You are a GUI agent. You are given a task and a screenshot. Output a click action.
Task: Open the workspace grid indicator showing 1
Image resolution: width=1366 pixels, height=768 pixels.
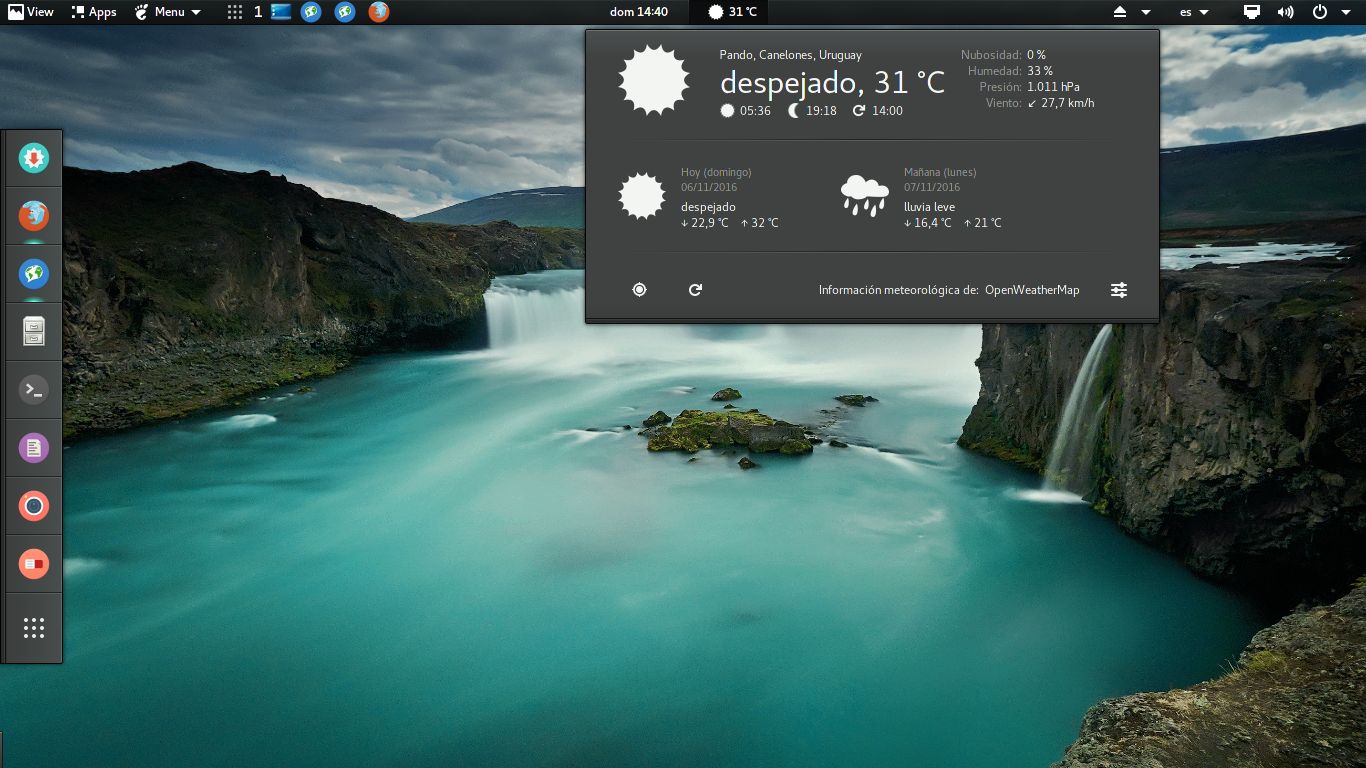pos(245,12)
